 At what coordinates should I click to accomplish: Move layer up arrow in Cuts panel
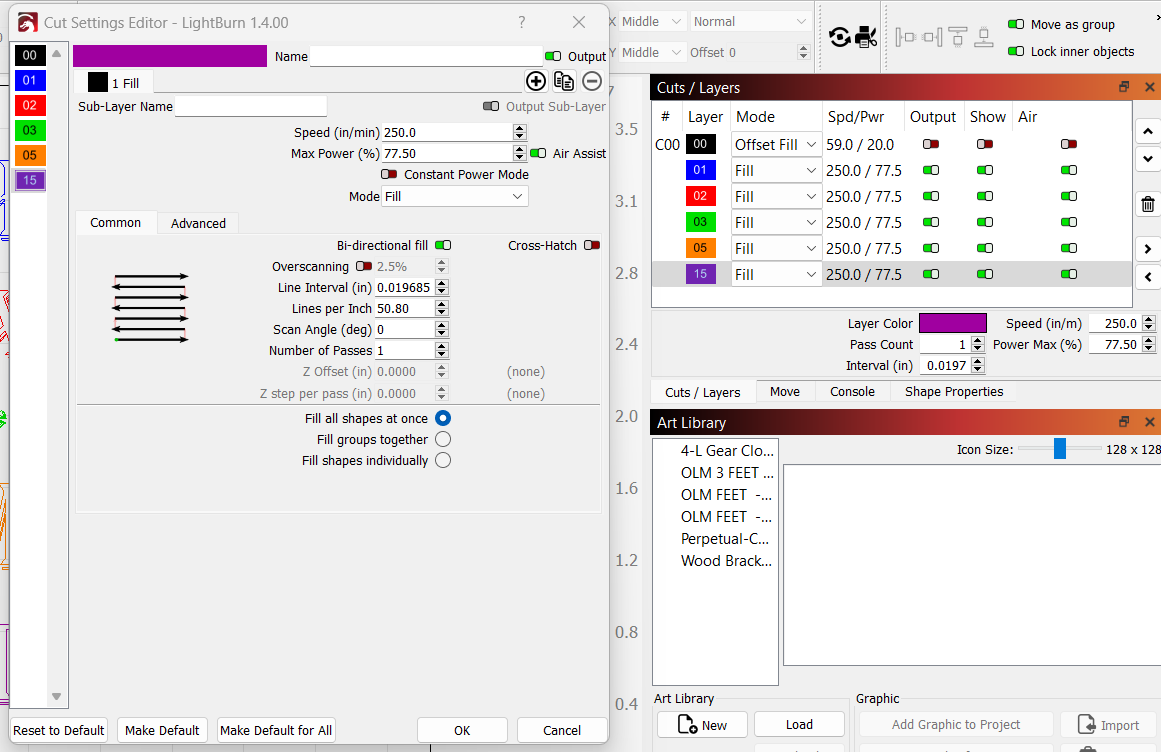[1148, 132]
